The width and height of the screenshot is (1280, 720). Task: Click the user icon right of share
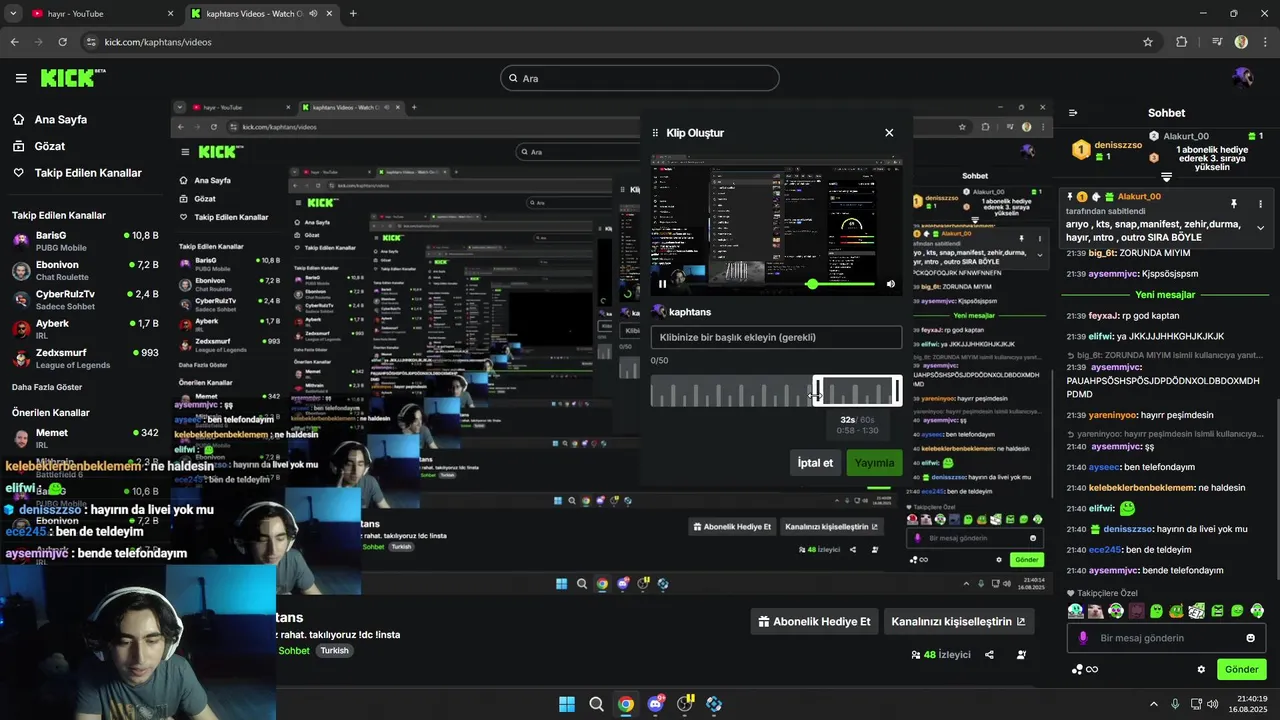pos(1021,655)
